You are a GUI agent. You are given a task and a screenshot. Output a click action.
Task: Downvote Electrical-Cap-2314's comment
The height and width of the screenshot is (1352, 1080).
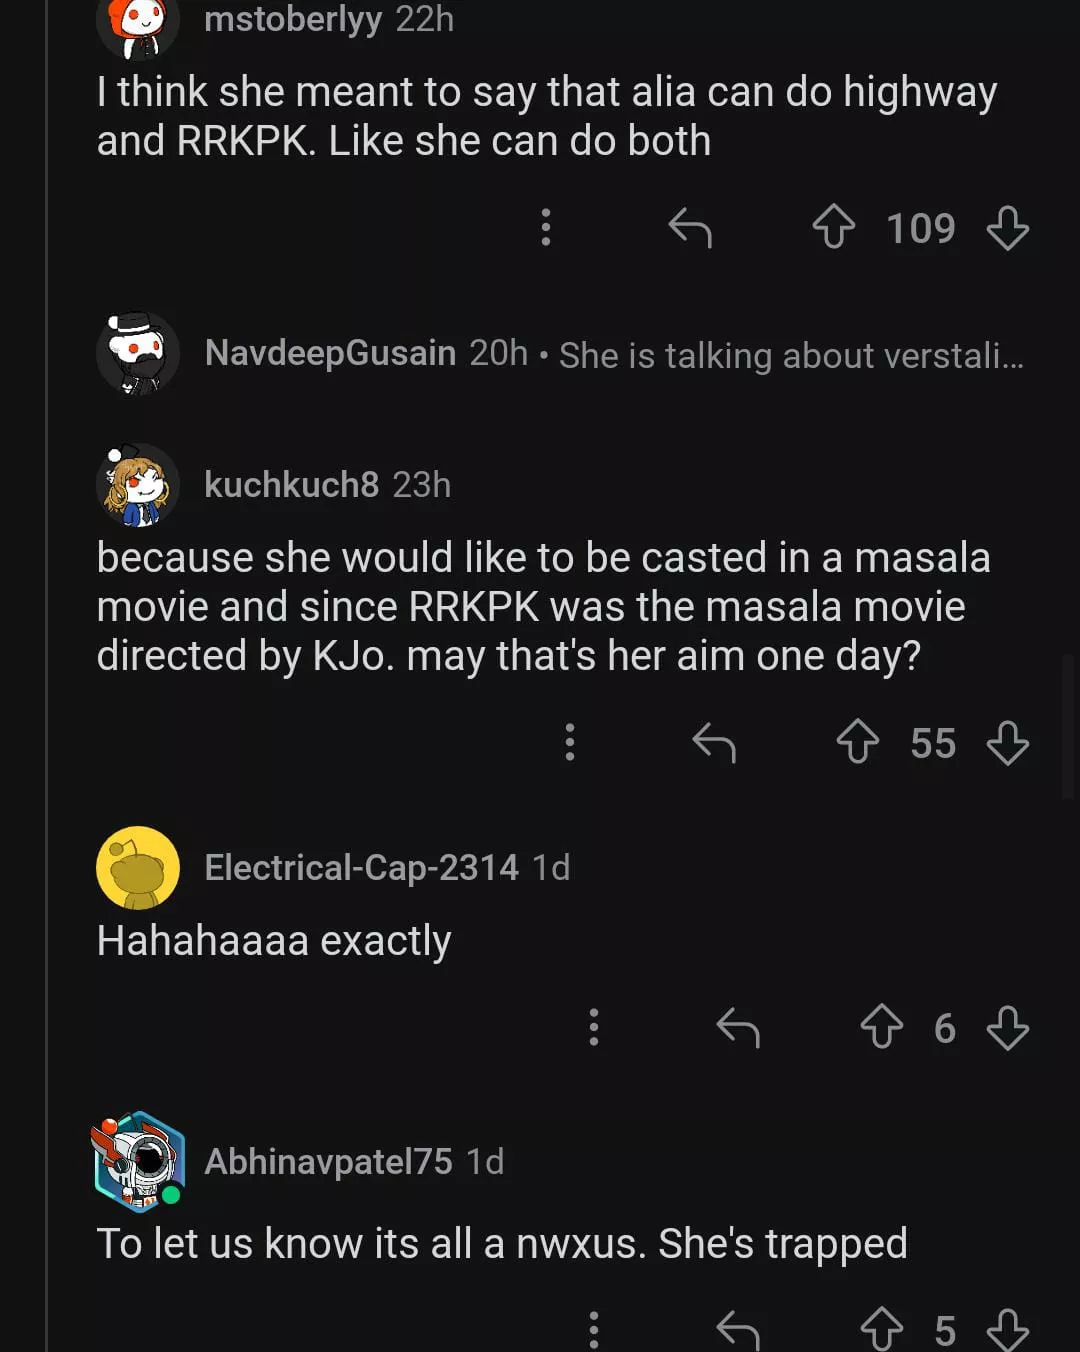pos(1007,1028)
